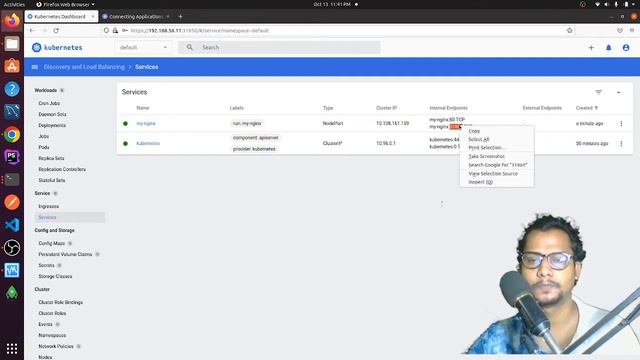
Task: Open Persistent Volume Claims in sidebar
Action: 65,254
